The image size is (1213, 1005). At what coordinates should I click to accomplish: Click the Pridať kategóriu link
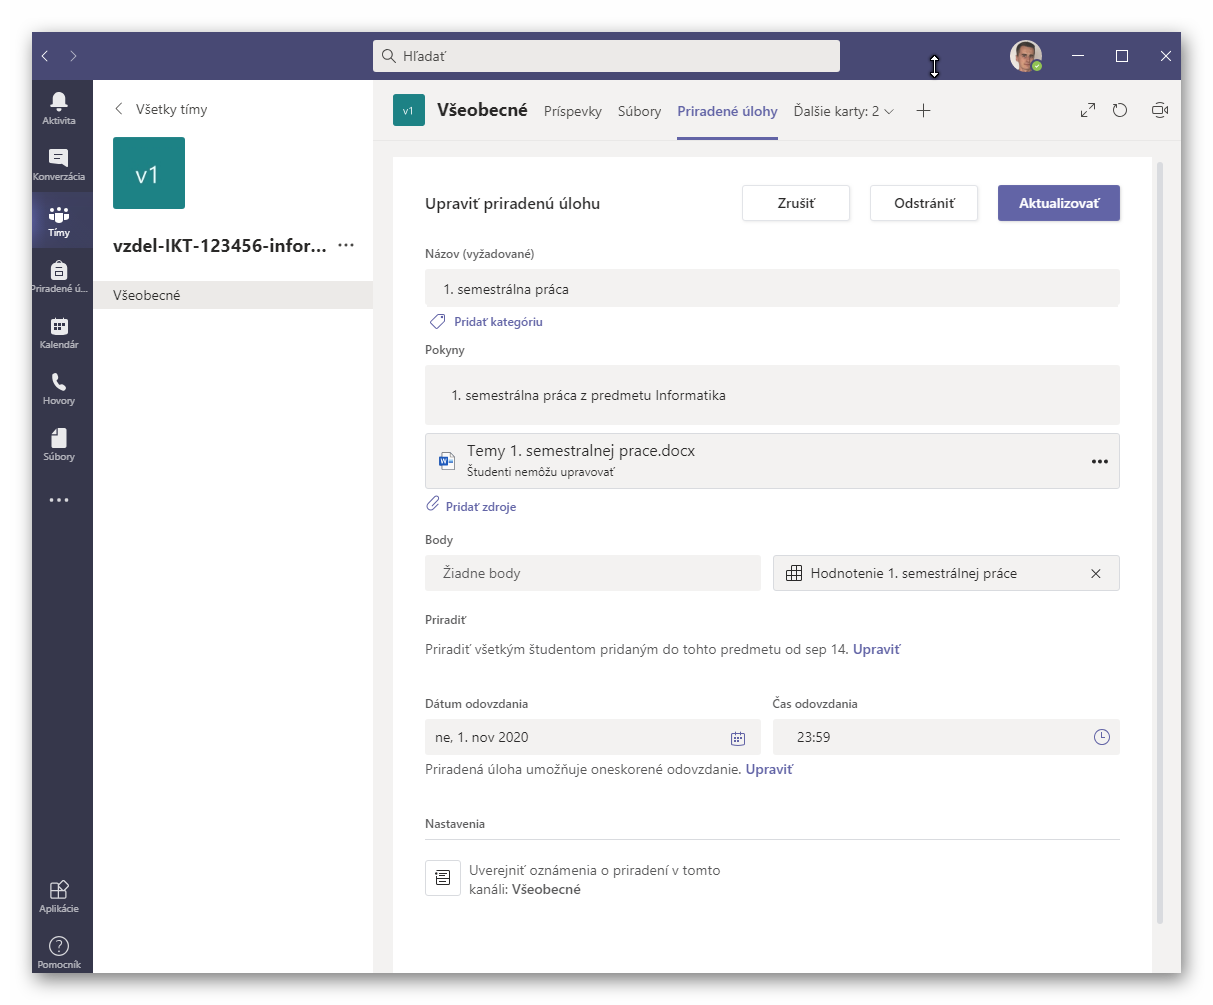tap(497, 322)
